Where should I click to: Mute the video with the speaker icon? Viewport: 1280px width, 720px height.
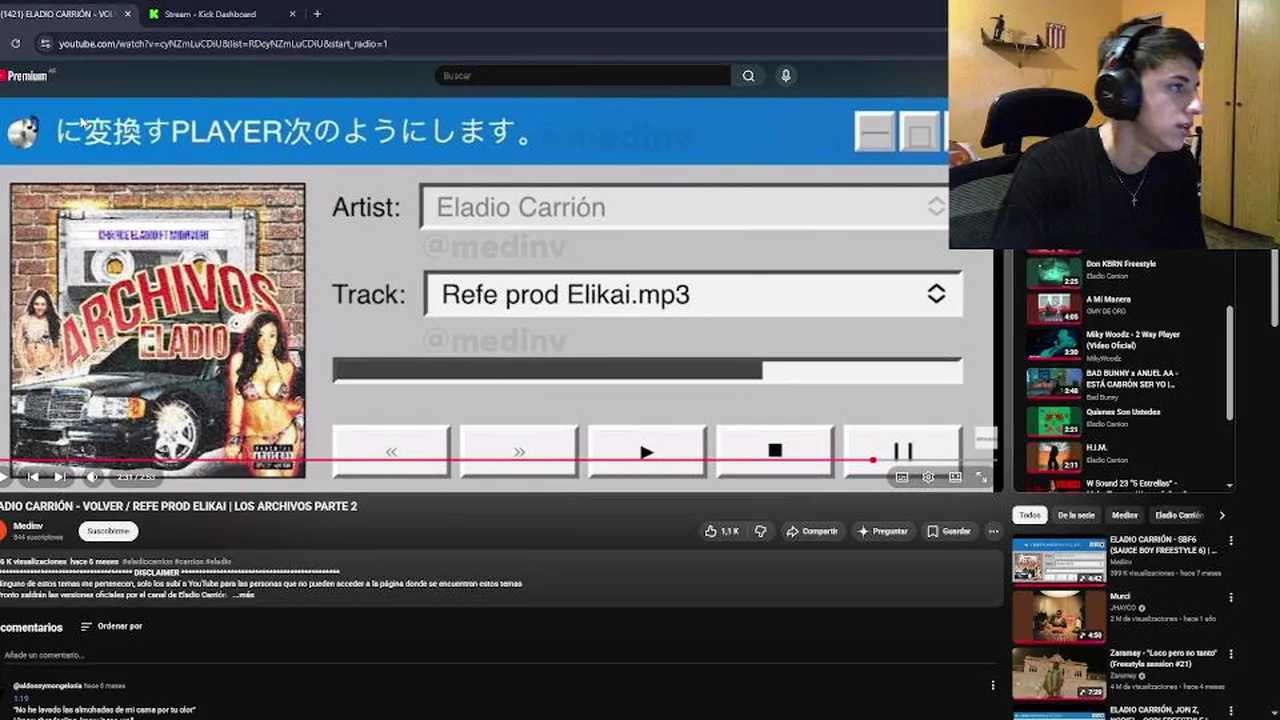(x=92, y=477)
